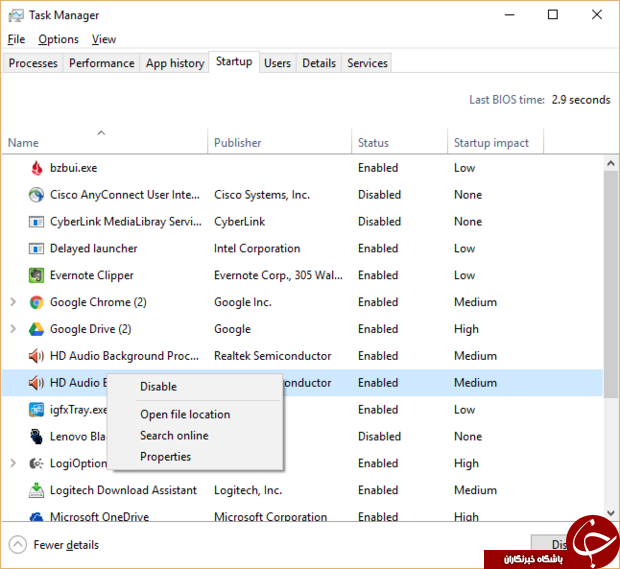Click the scrollbar up arrow
The height and width of the screenshot is (569, 620).
click(611, 163)
